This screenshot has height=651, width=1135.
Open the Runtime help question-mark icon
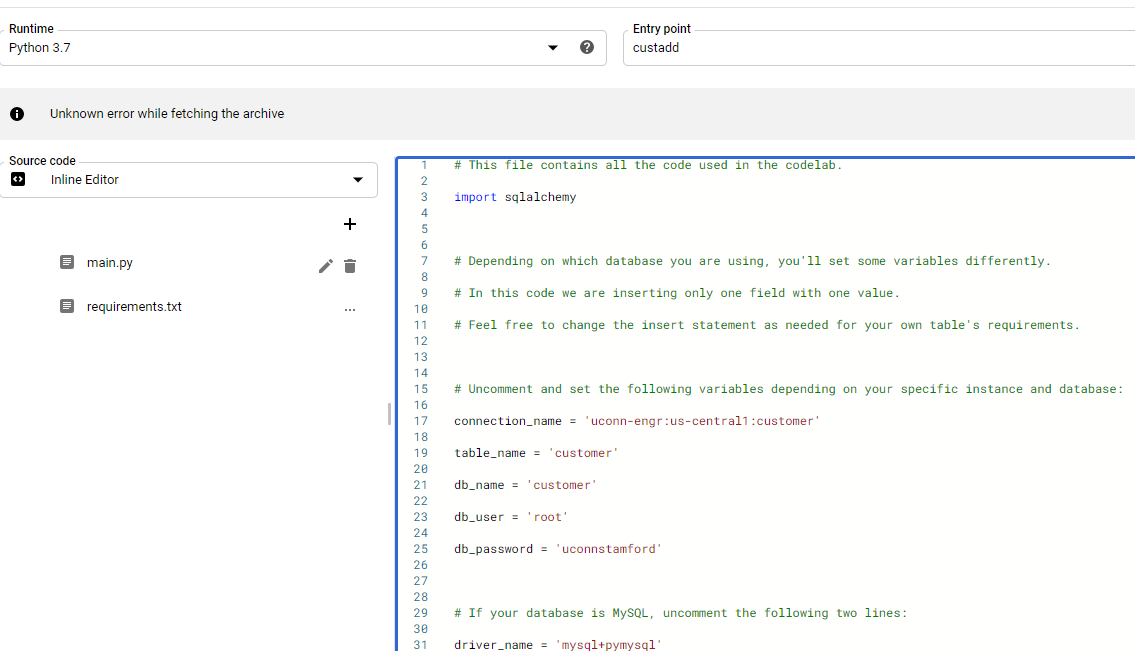point(587,47)
